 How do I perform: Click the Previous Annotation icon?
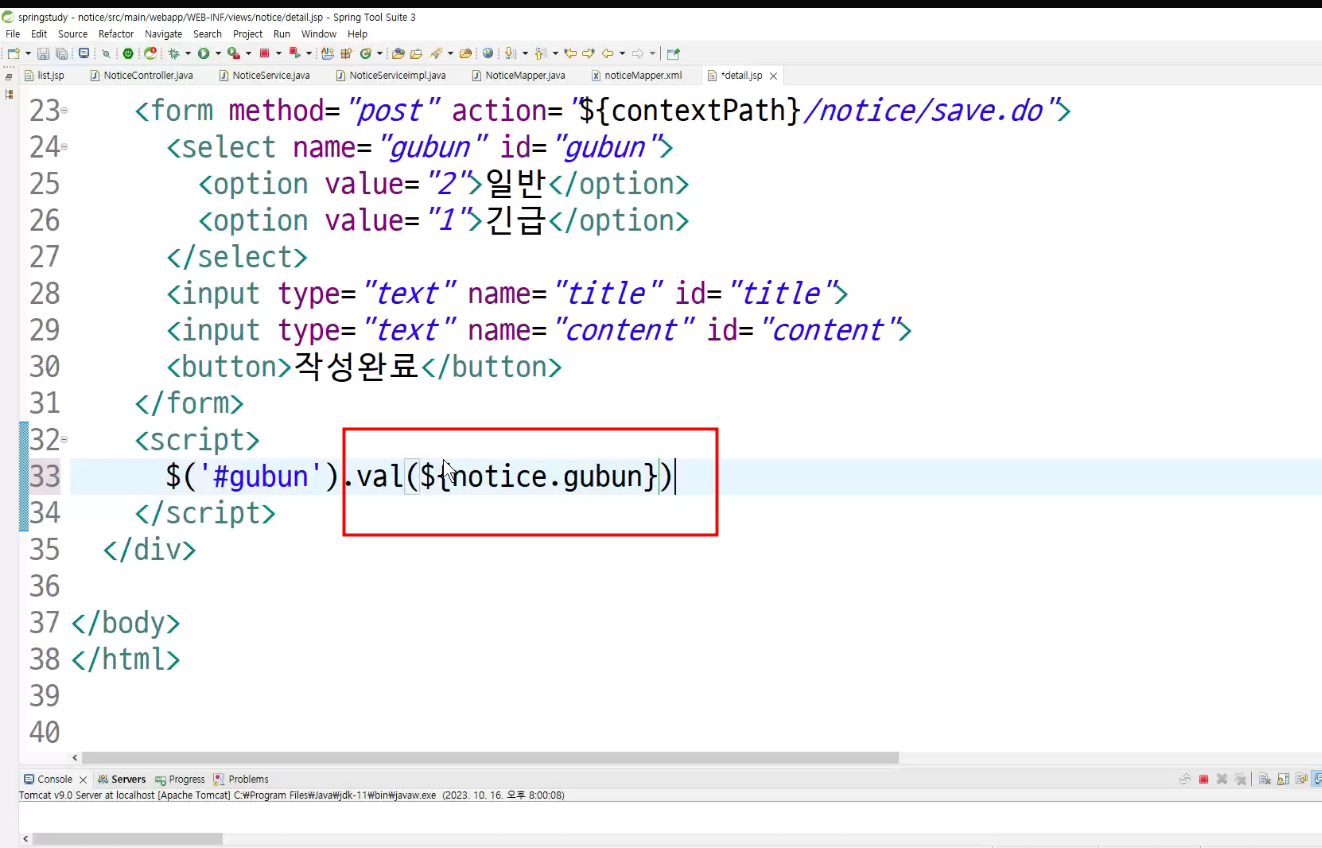(539, 54)
